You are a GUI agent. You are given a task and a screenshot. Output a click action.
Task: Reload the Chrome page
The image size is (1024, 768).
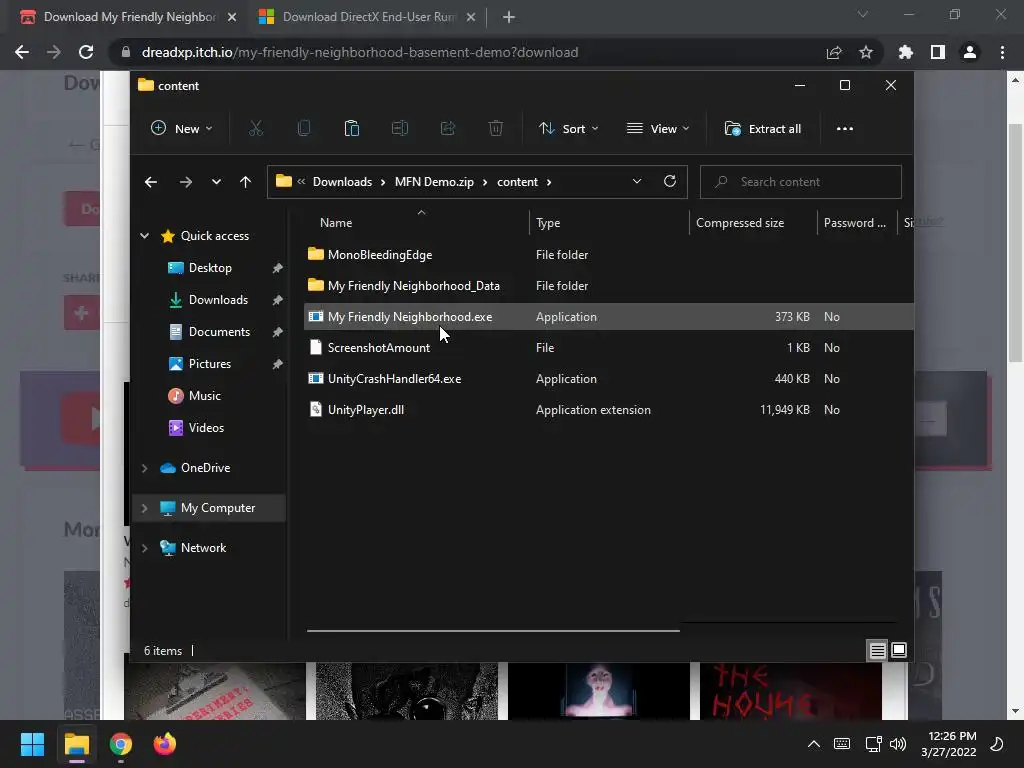point(86,52)
